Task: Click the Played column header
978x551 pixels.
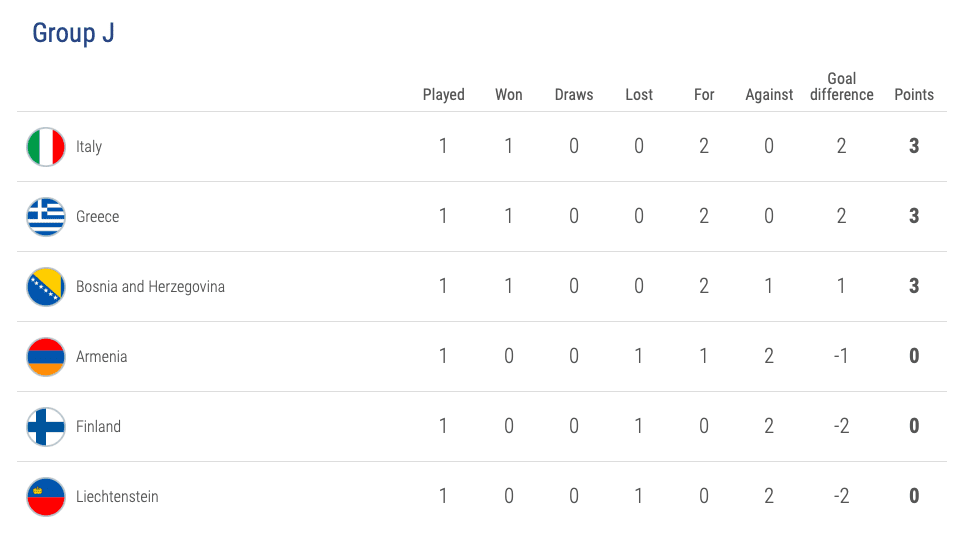Action: tap(443, 95)
